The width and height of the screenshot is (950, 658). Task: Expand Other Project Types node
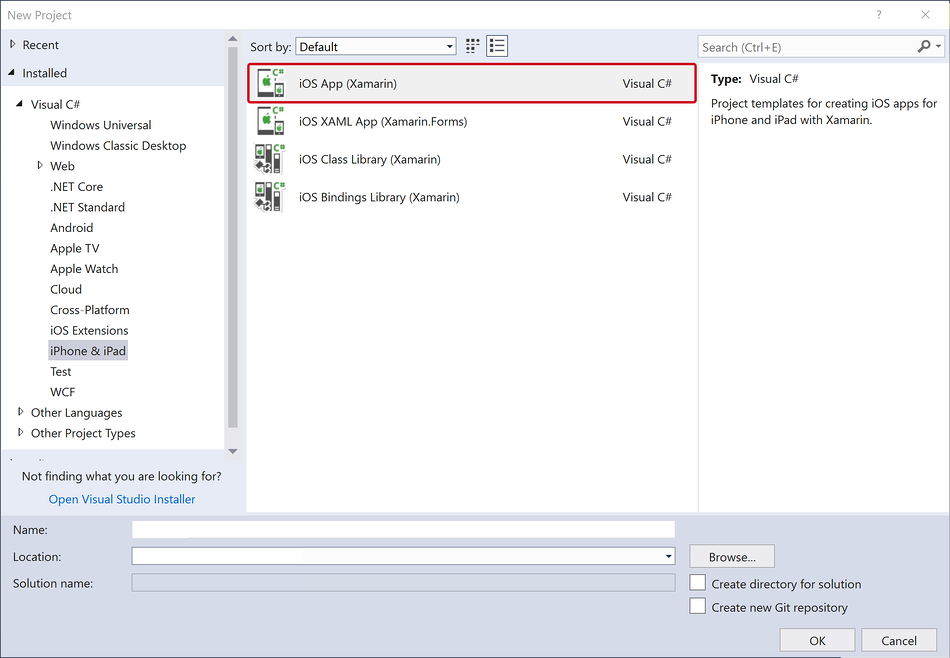pyautogui.click(x=21, y=432)
